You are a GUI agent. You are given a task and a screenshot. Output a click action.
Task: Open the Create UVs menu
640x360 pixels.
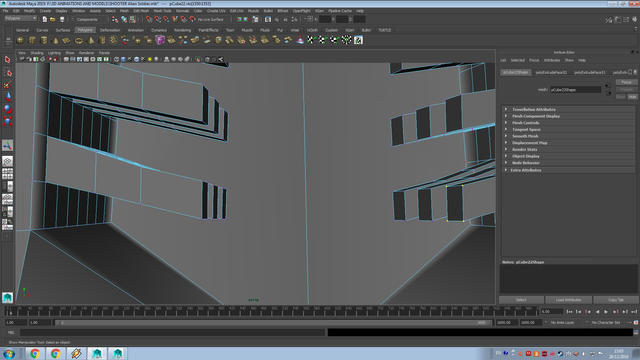coord(216,11)
